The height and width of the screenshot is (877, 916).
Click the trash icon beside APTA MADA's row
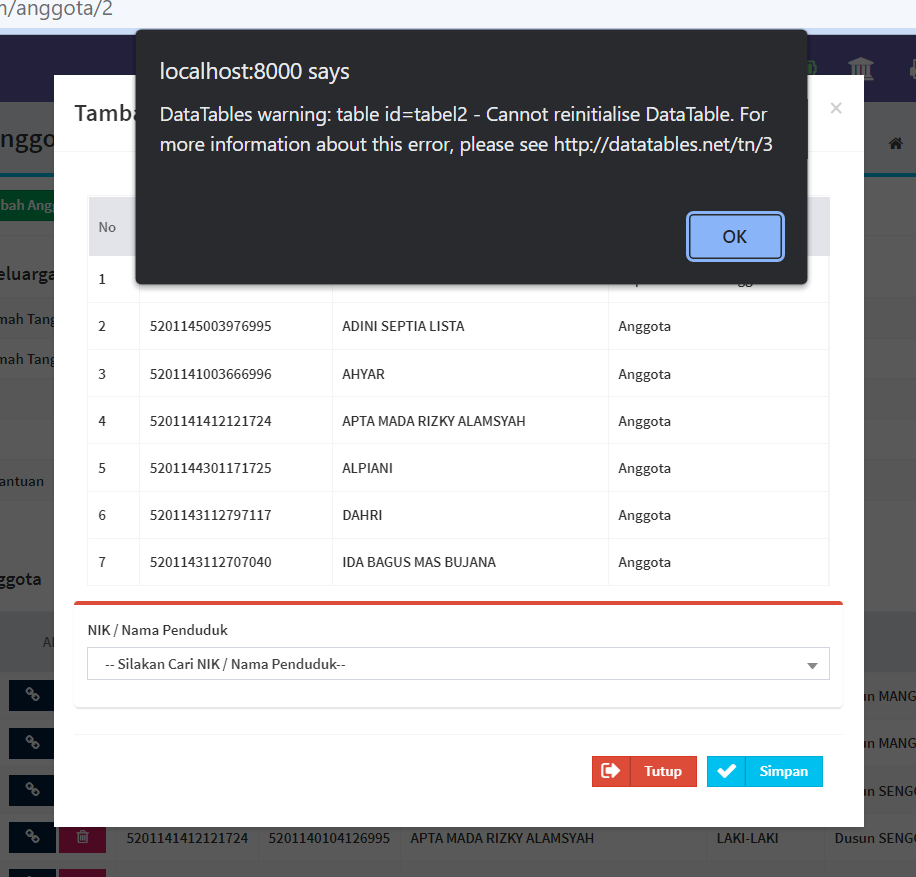[x=82, y=838]
